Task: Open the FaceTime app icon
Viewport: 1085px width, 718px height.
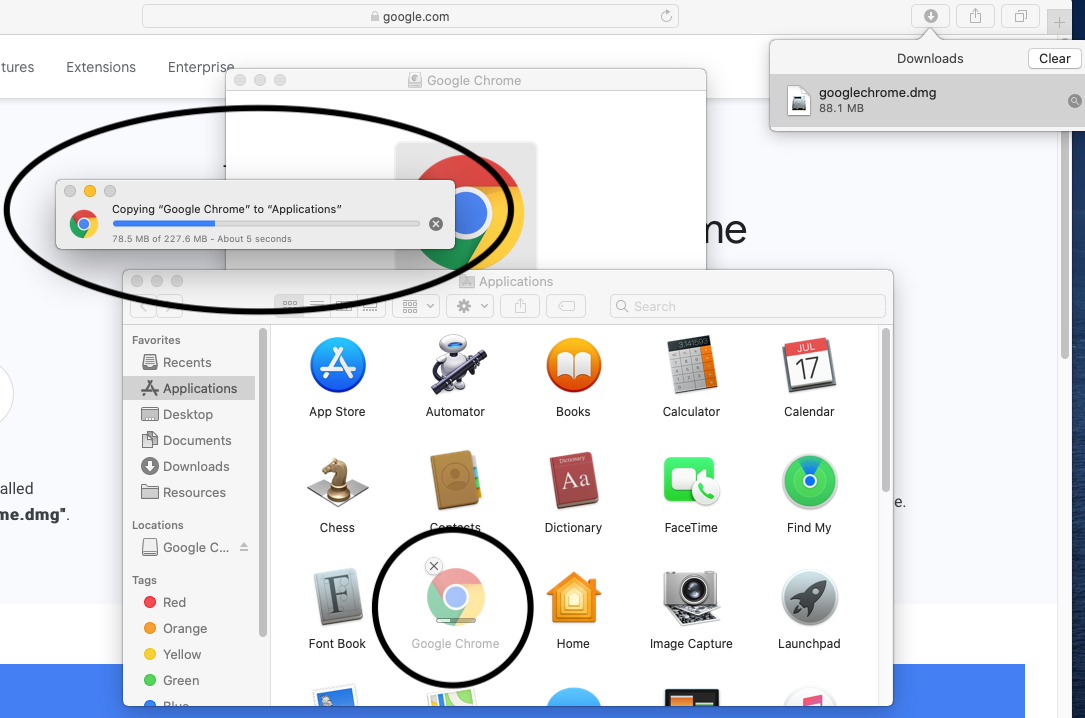Action: click(691, 481)
